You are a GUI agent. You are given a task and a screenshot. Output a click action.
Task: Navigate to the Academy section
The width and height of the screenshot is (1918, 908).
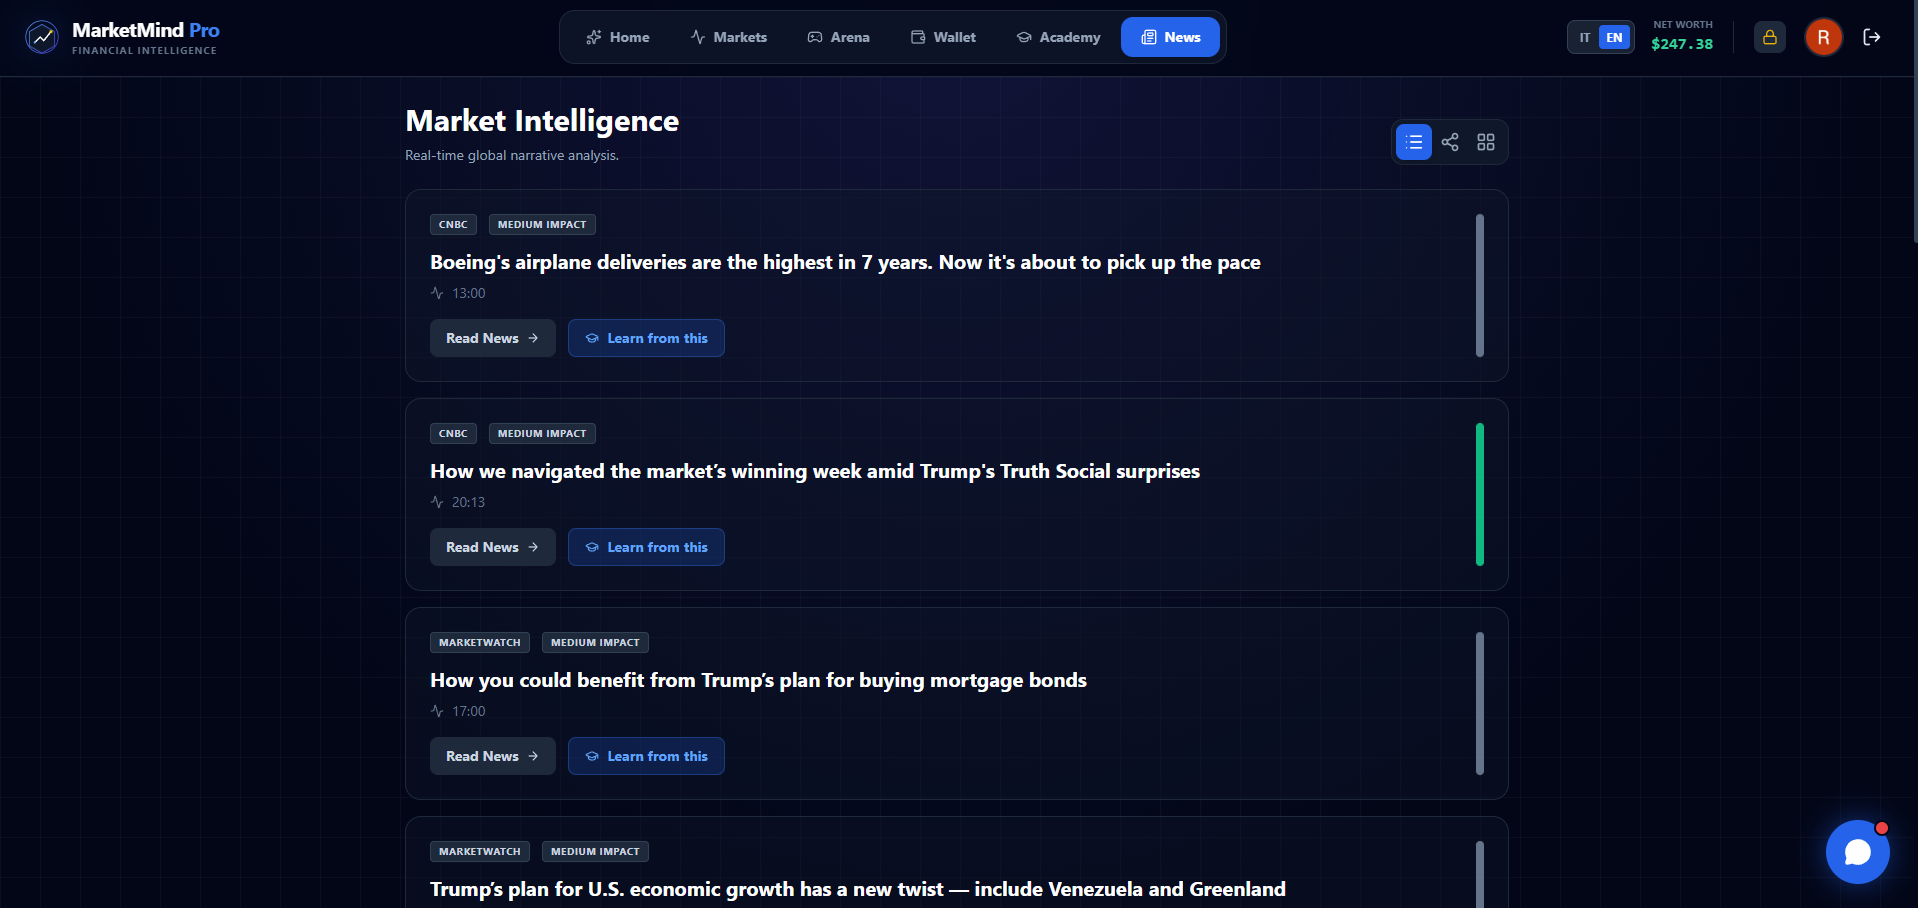tap(1057, 37)
